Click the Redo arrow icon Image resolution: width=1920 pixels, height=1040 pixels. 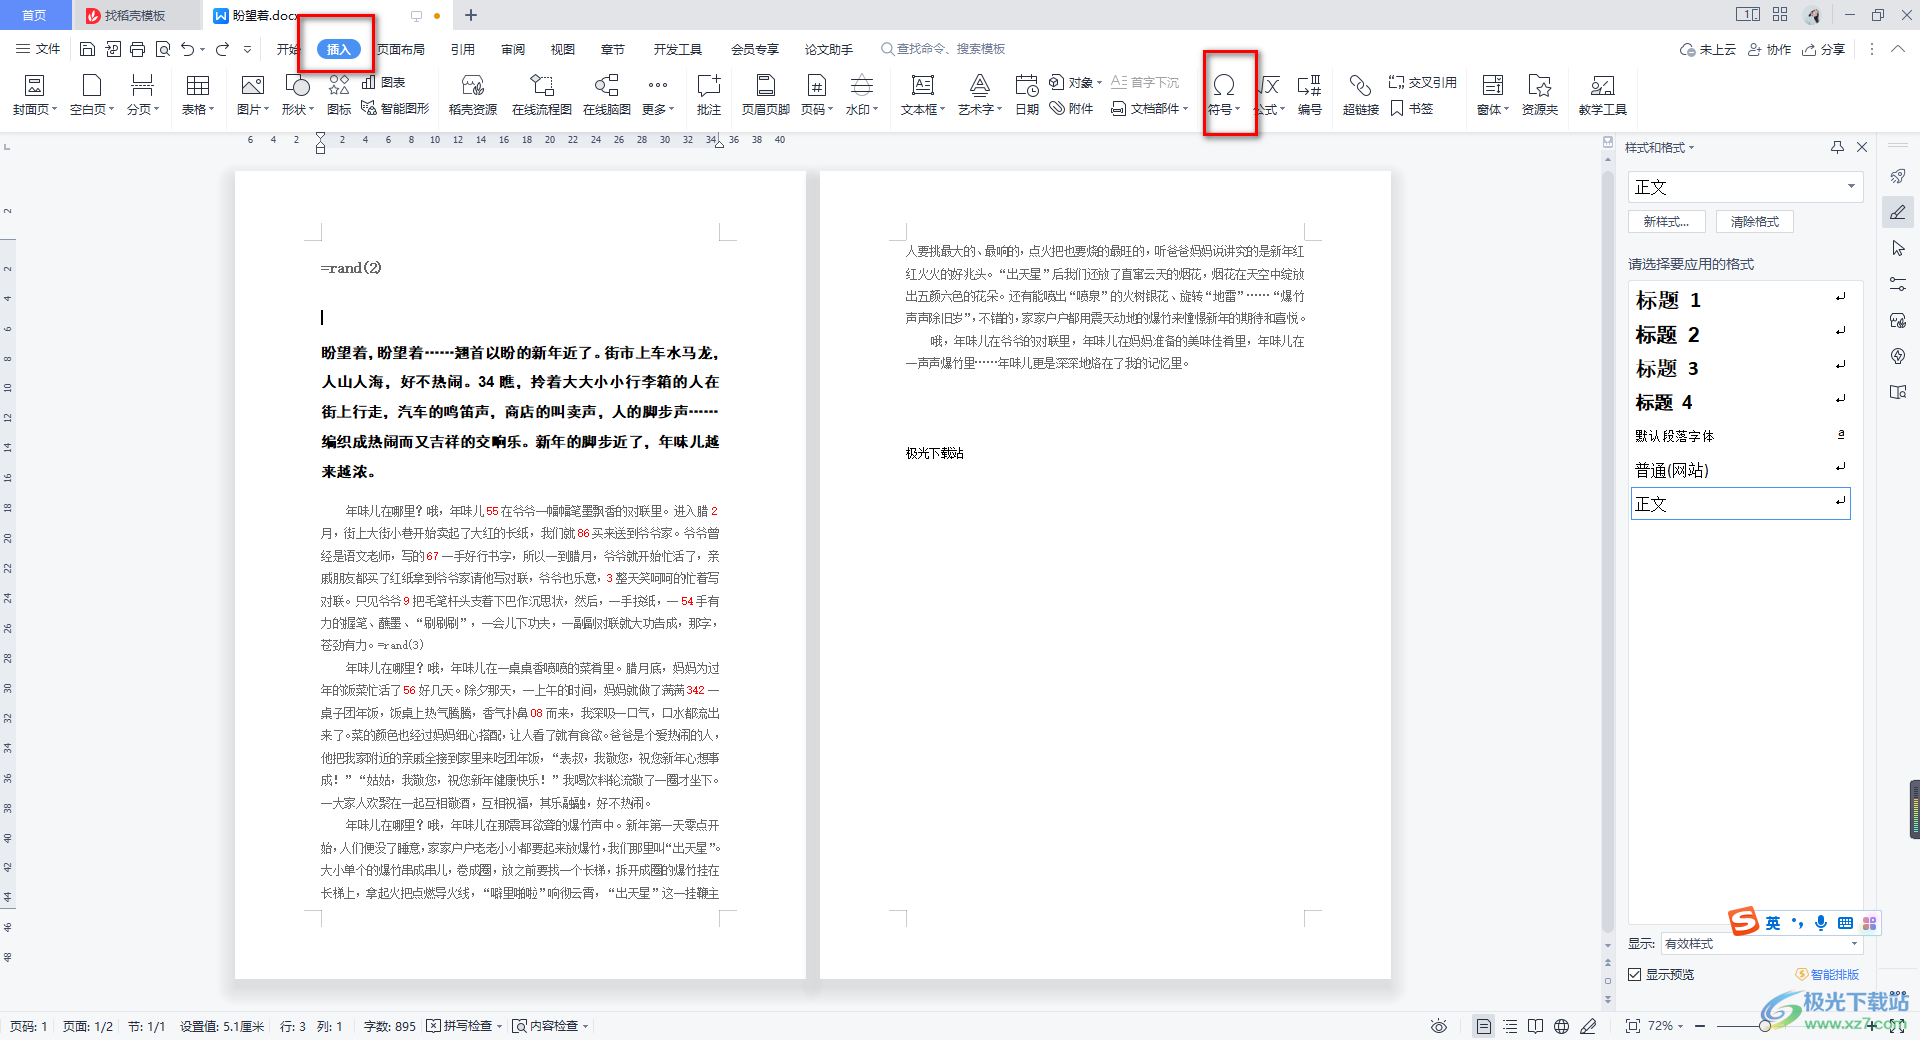222,49
